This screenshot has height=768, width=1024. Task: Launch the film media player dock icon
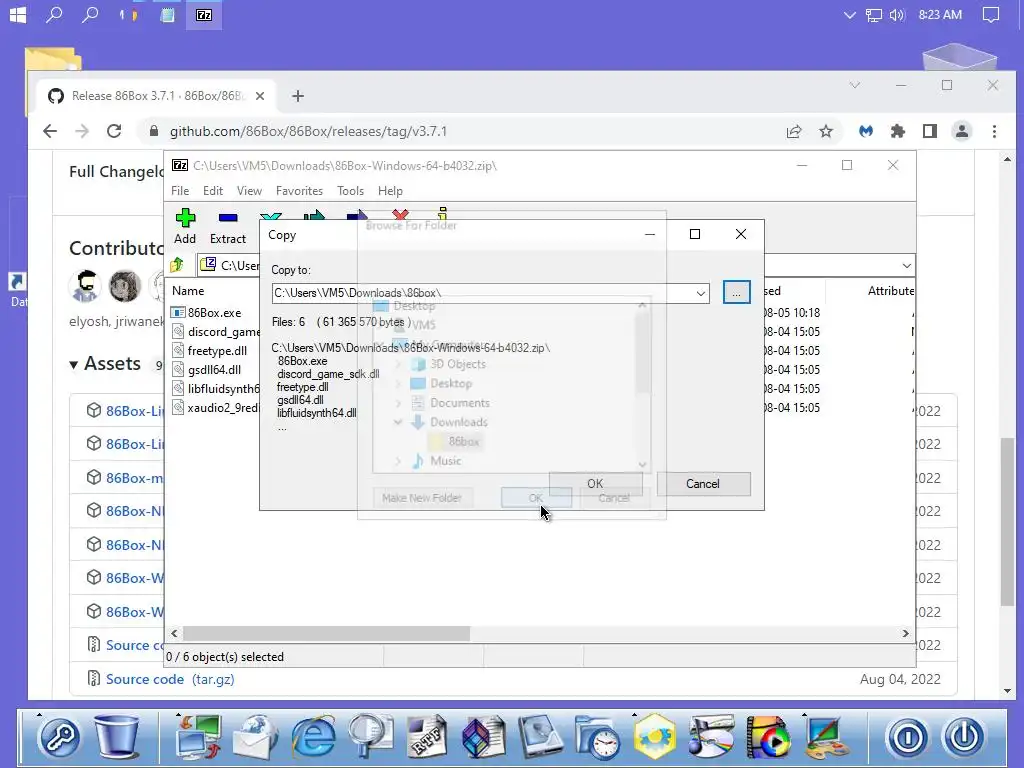coord(768,736)
